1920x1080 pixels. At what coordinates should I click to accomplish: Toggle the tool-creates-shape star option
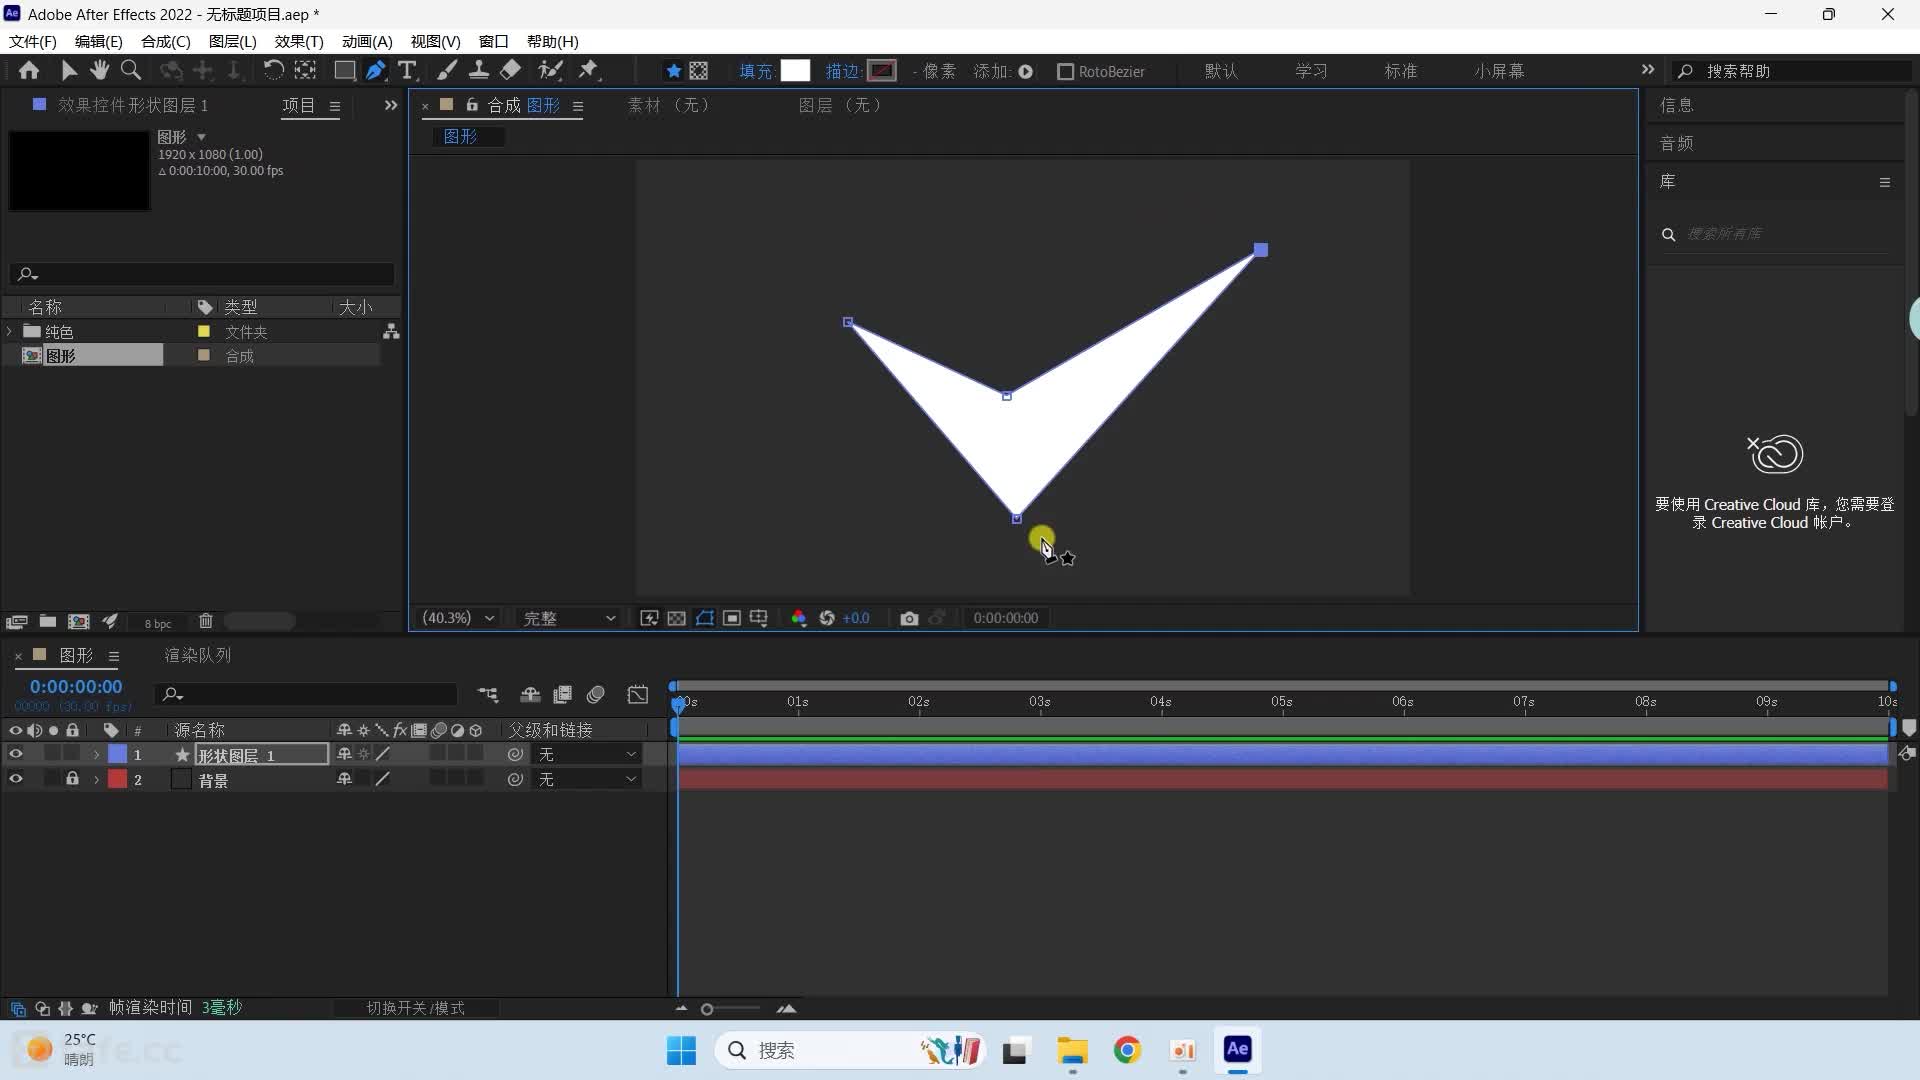(673, 71)
